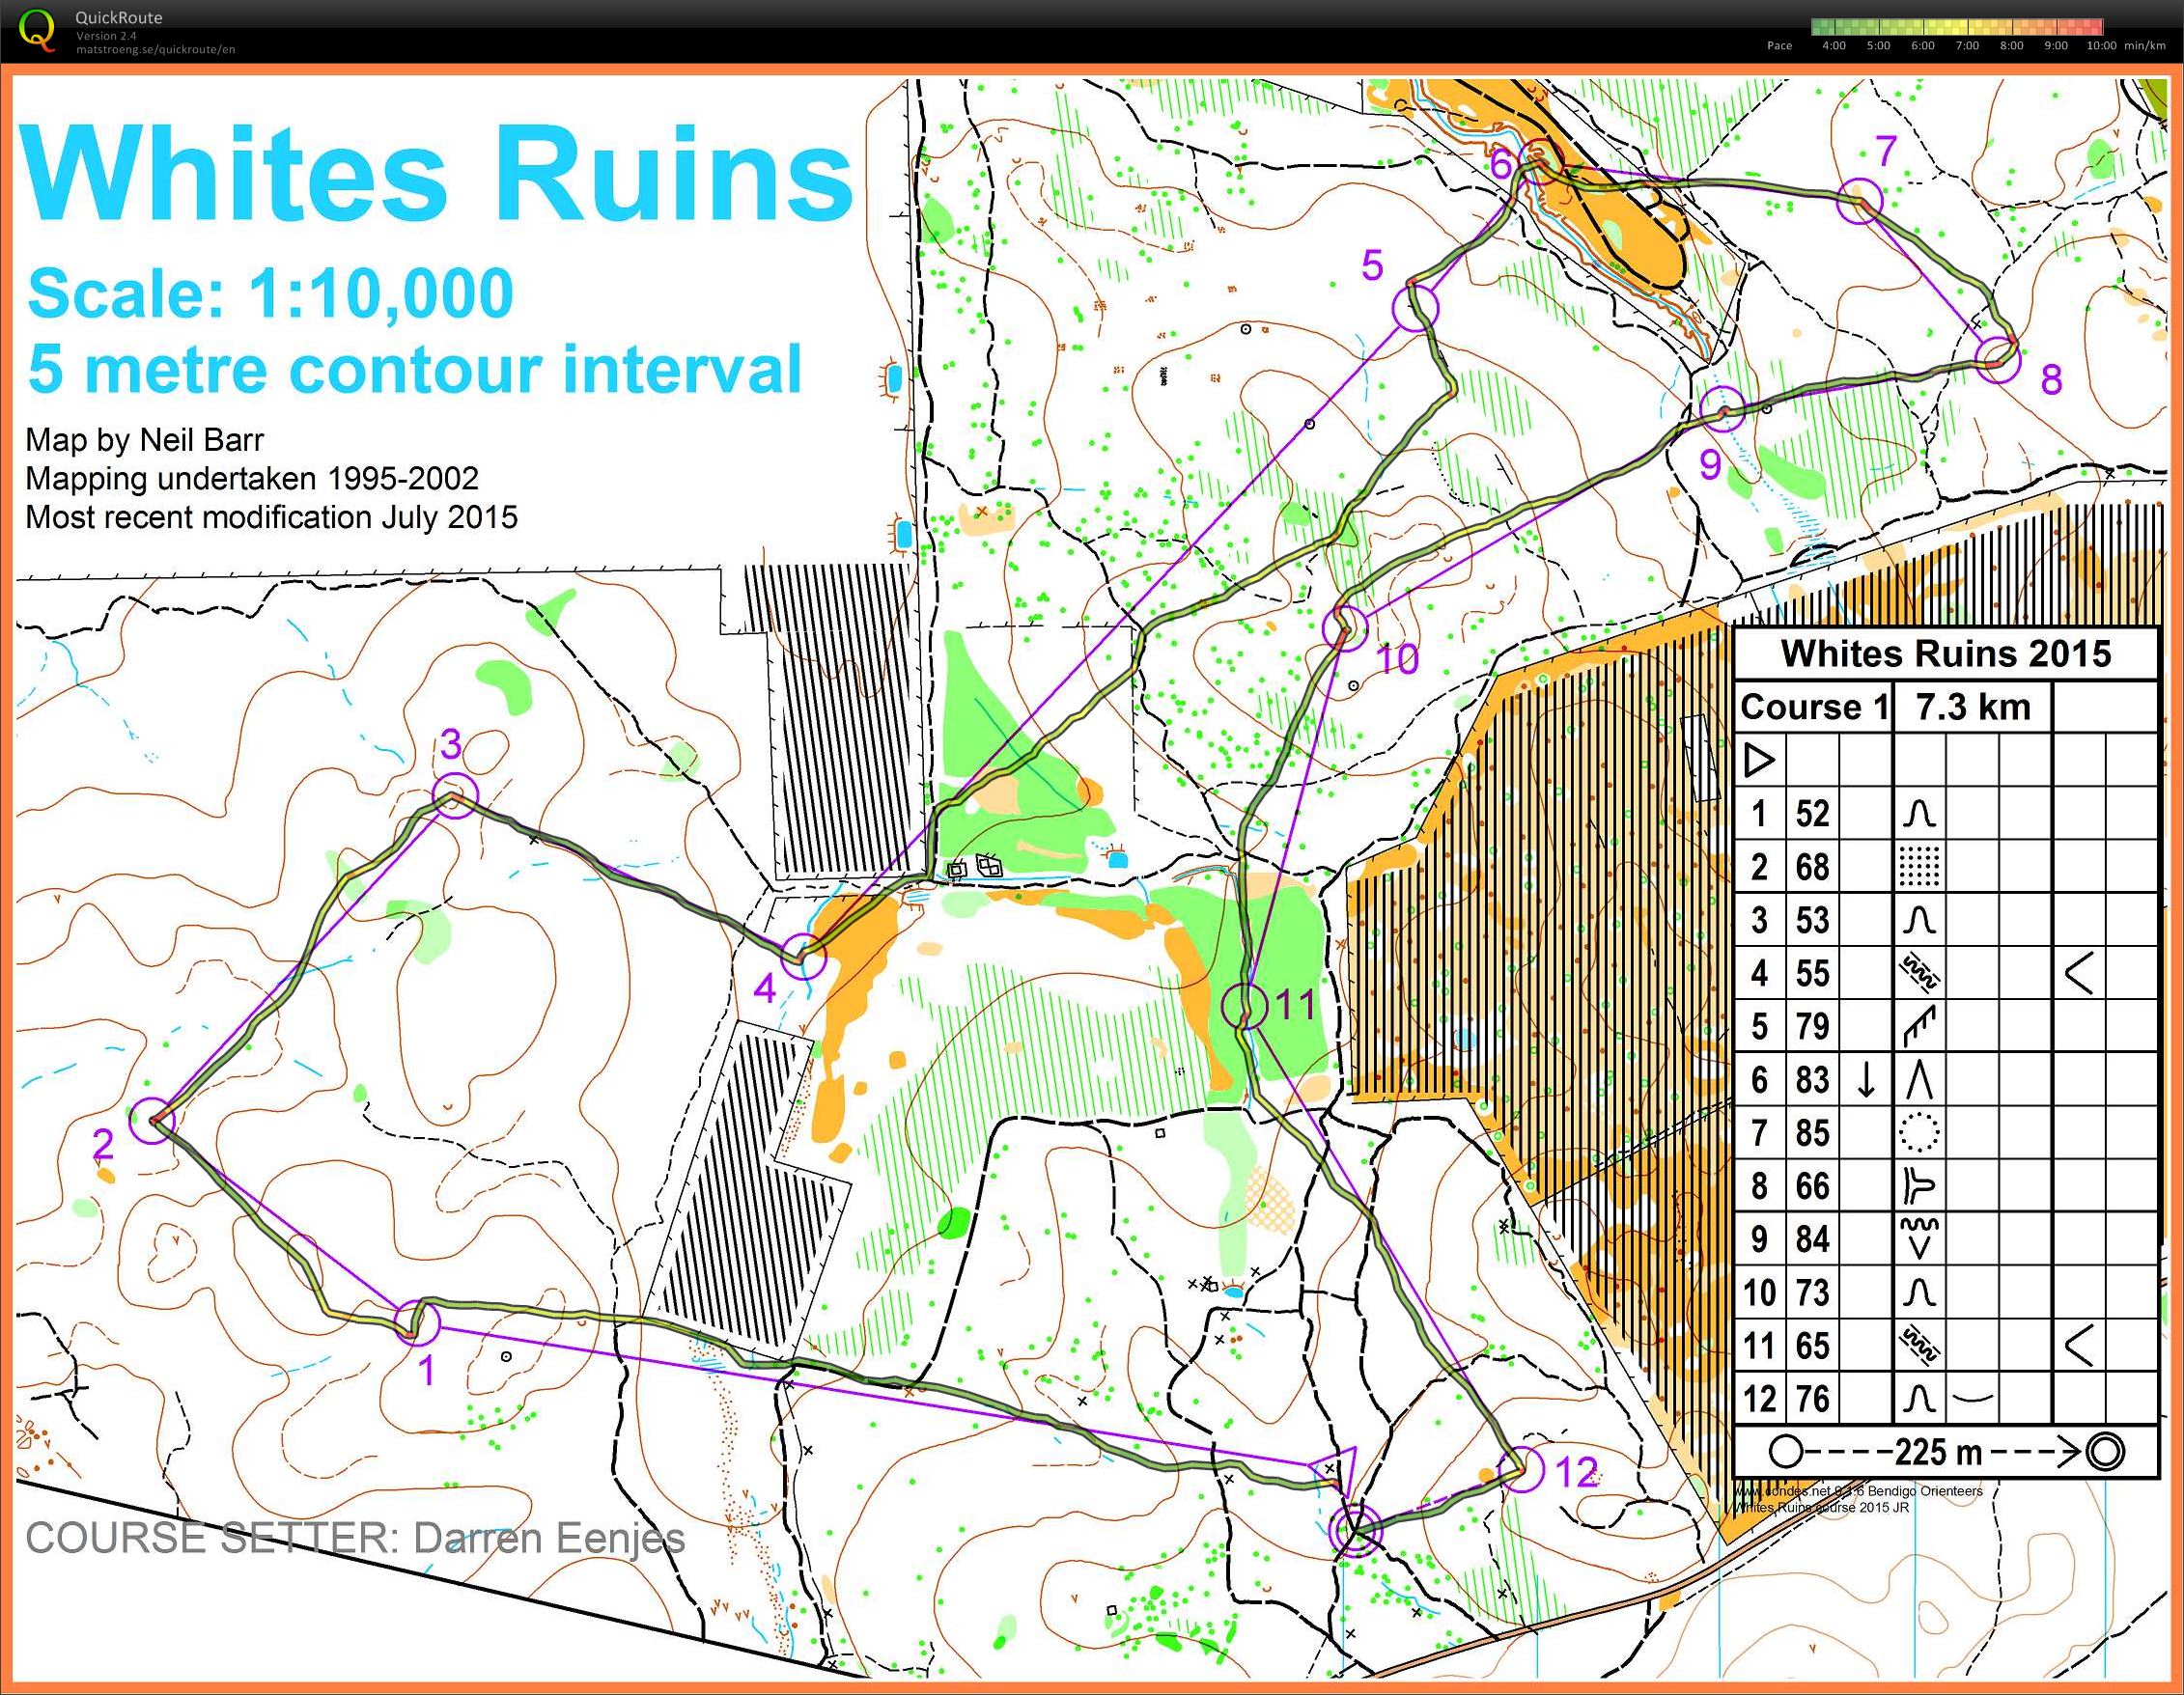Click control circle 11 on the map
Screen dimensions: 2184x1695
(1246, 1006)
